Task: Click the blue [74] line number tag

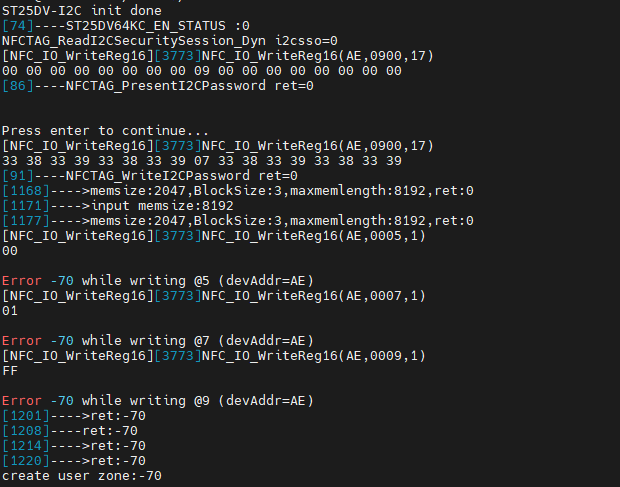Action: (18, 26)
